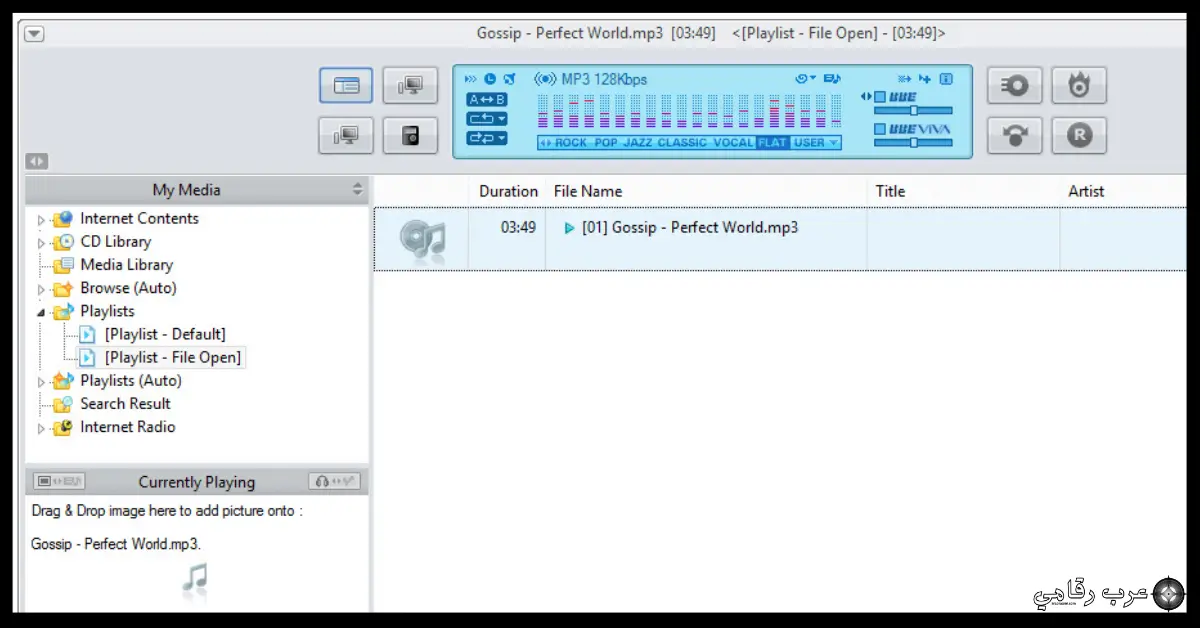Click the R record button icon
This screenshot has height=628, width=1200.
[1079, 135]
